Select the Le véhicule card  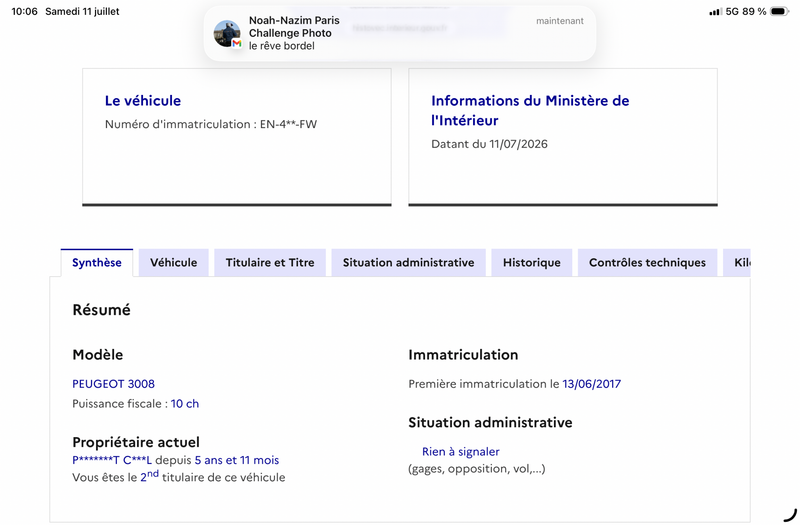tap(237, 137)
